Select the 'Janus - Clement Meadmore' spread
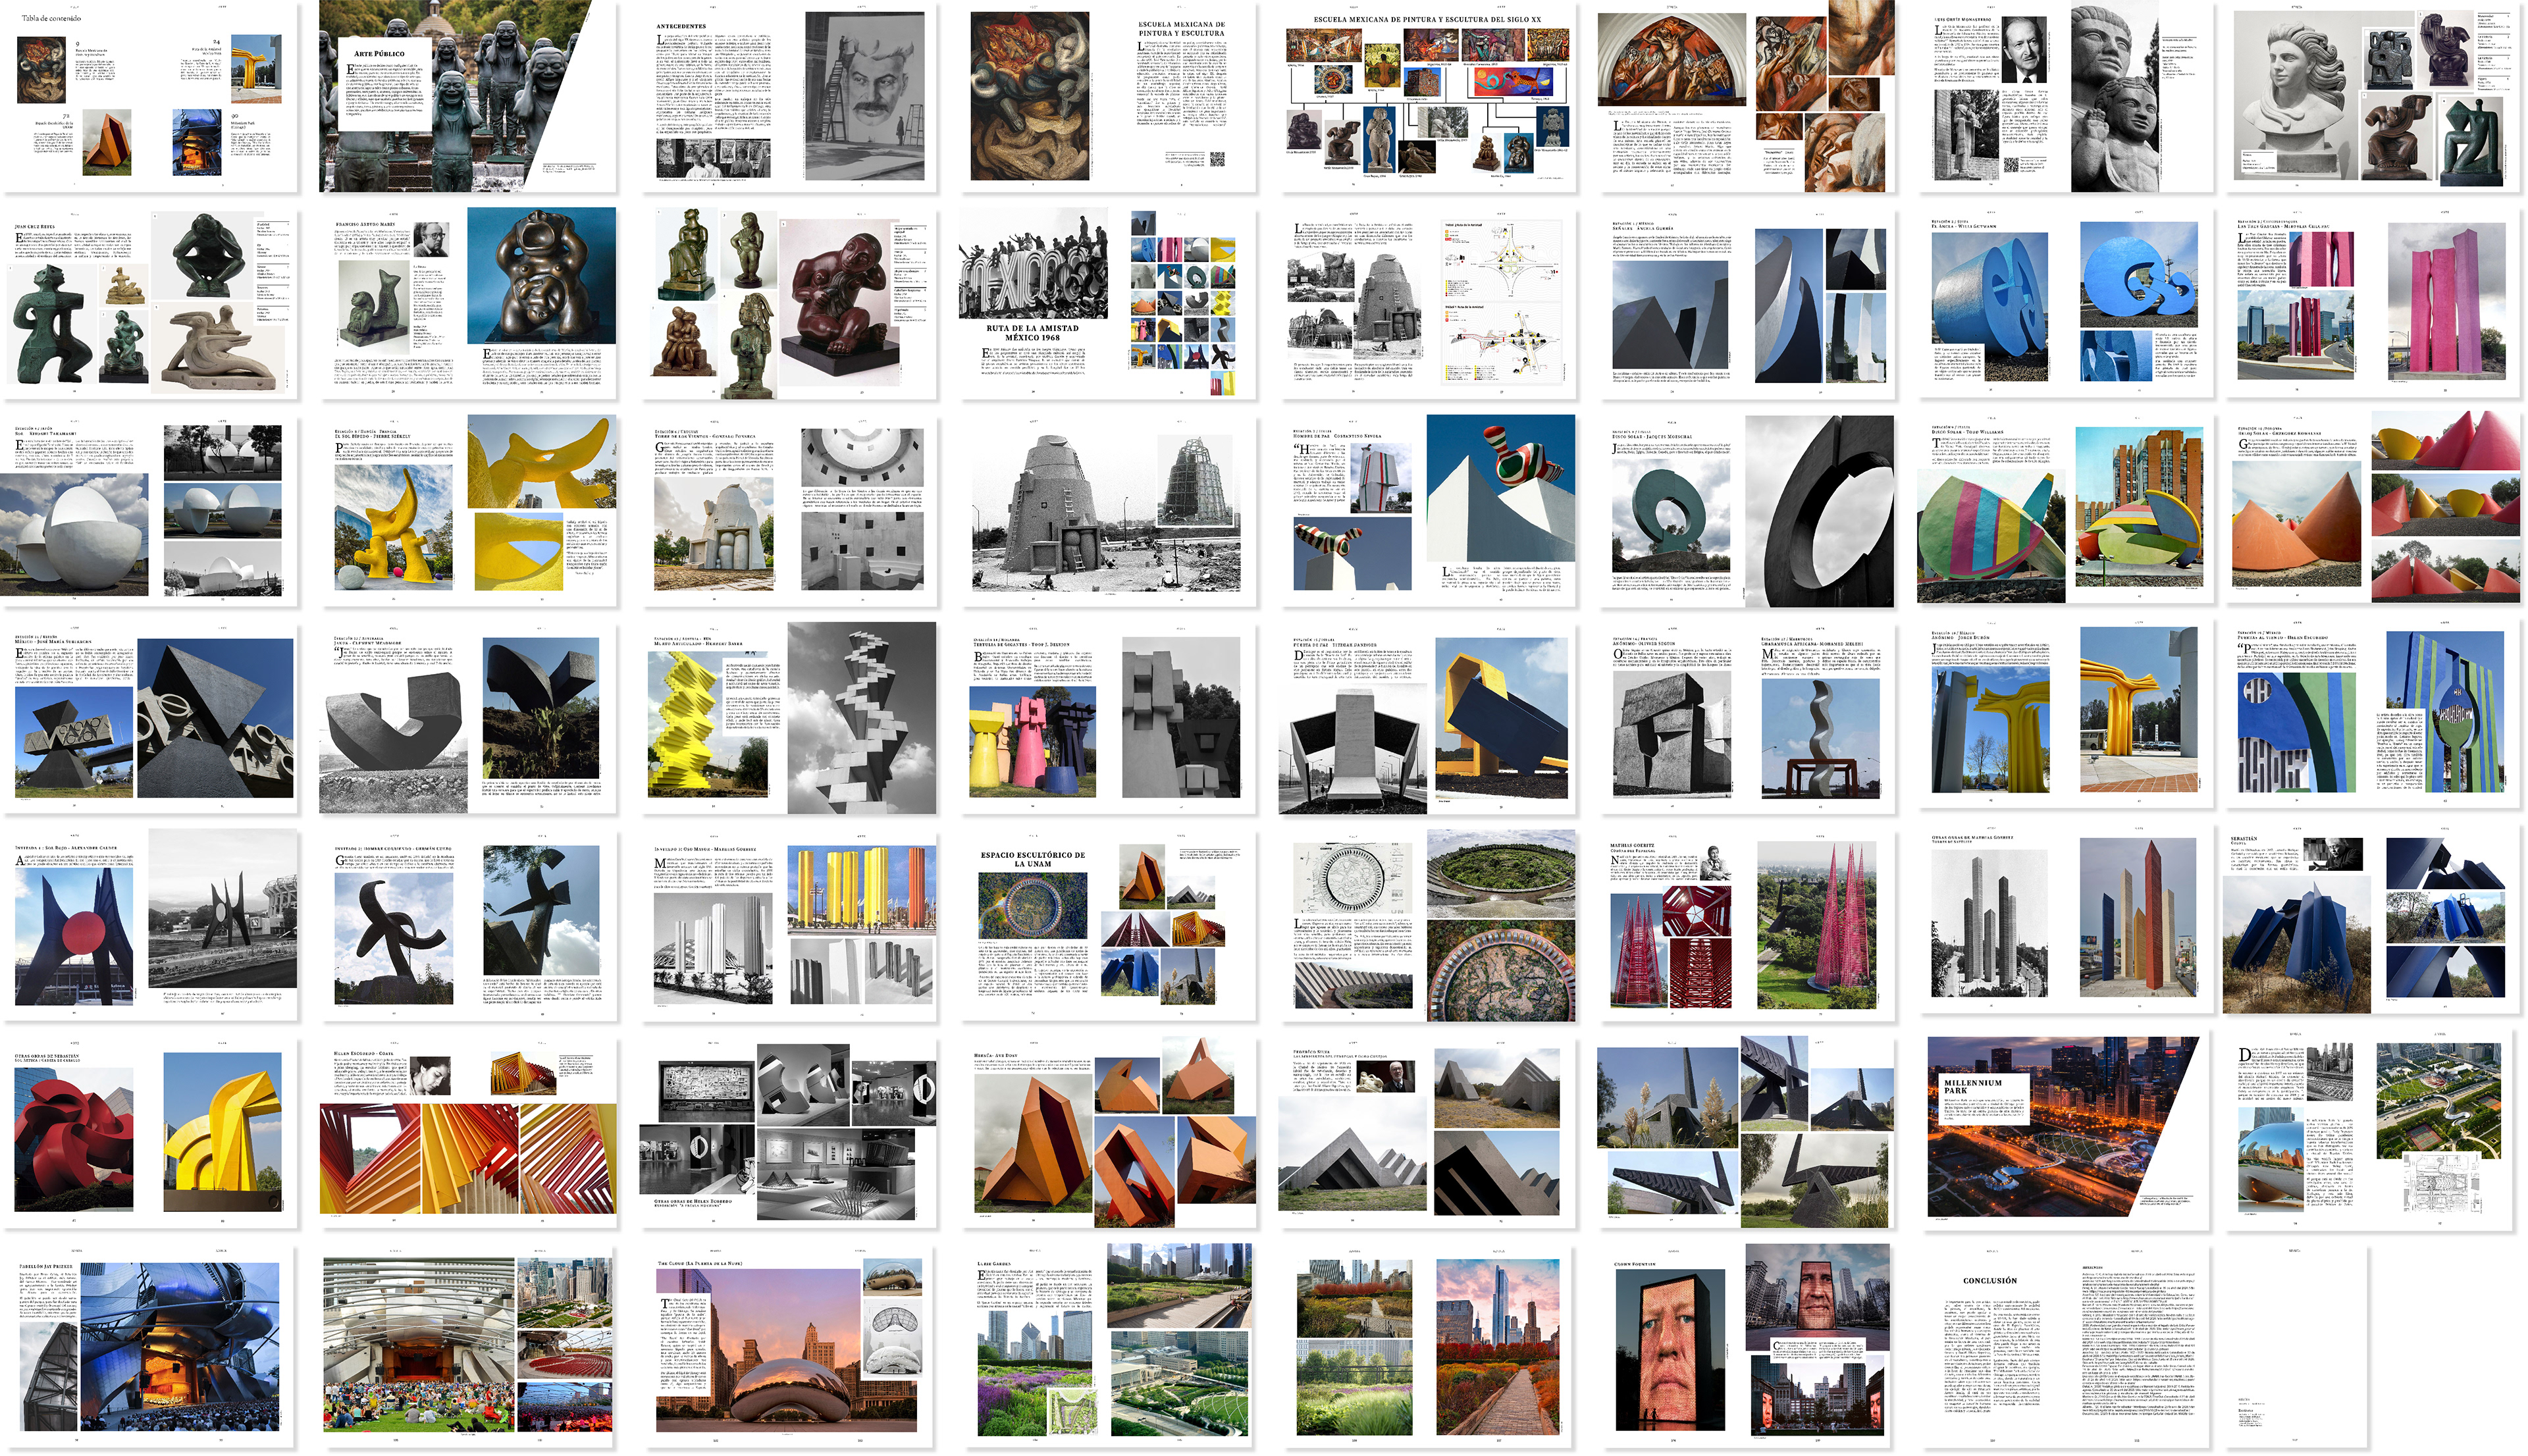The height and width of the screenshot is (1456, 2528). point(468,718)
